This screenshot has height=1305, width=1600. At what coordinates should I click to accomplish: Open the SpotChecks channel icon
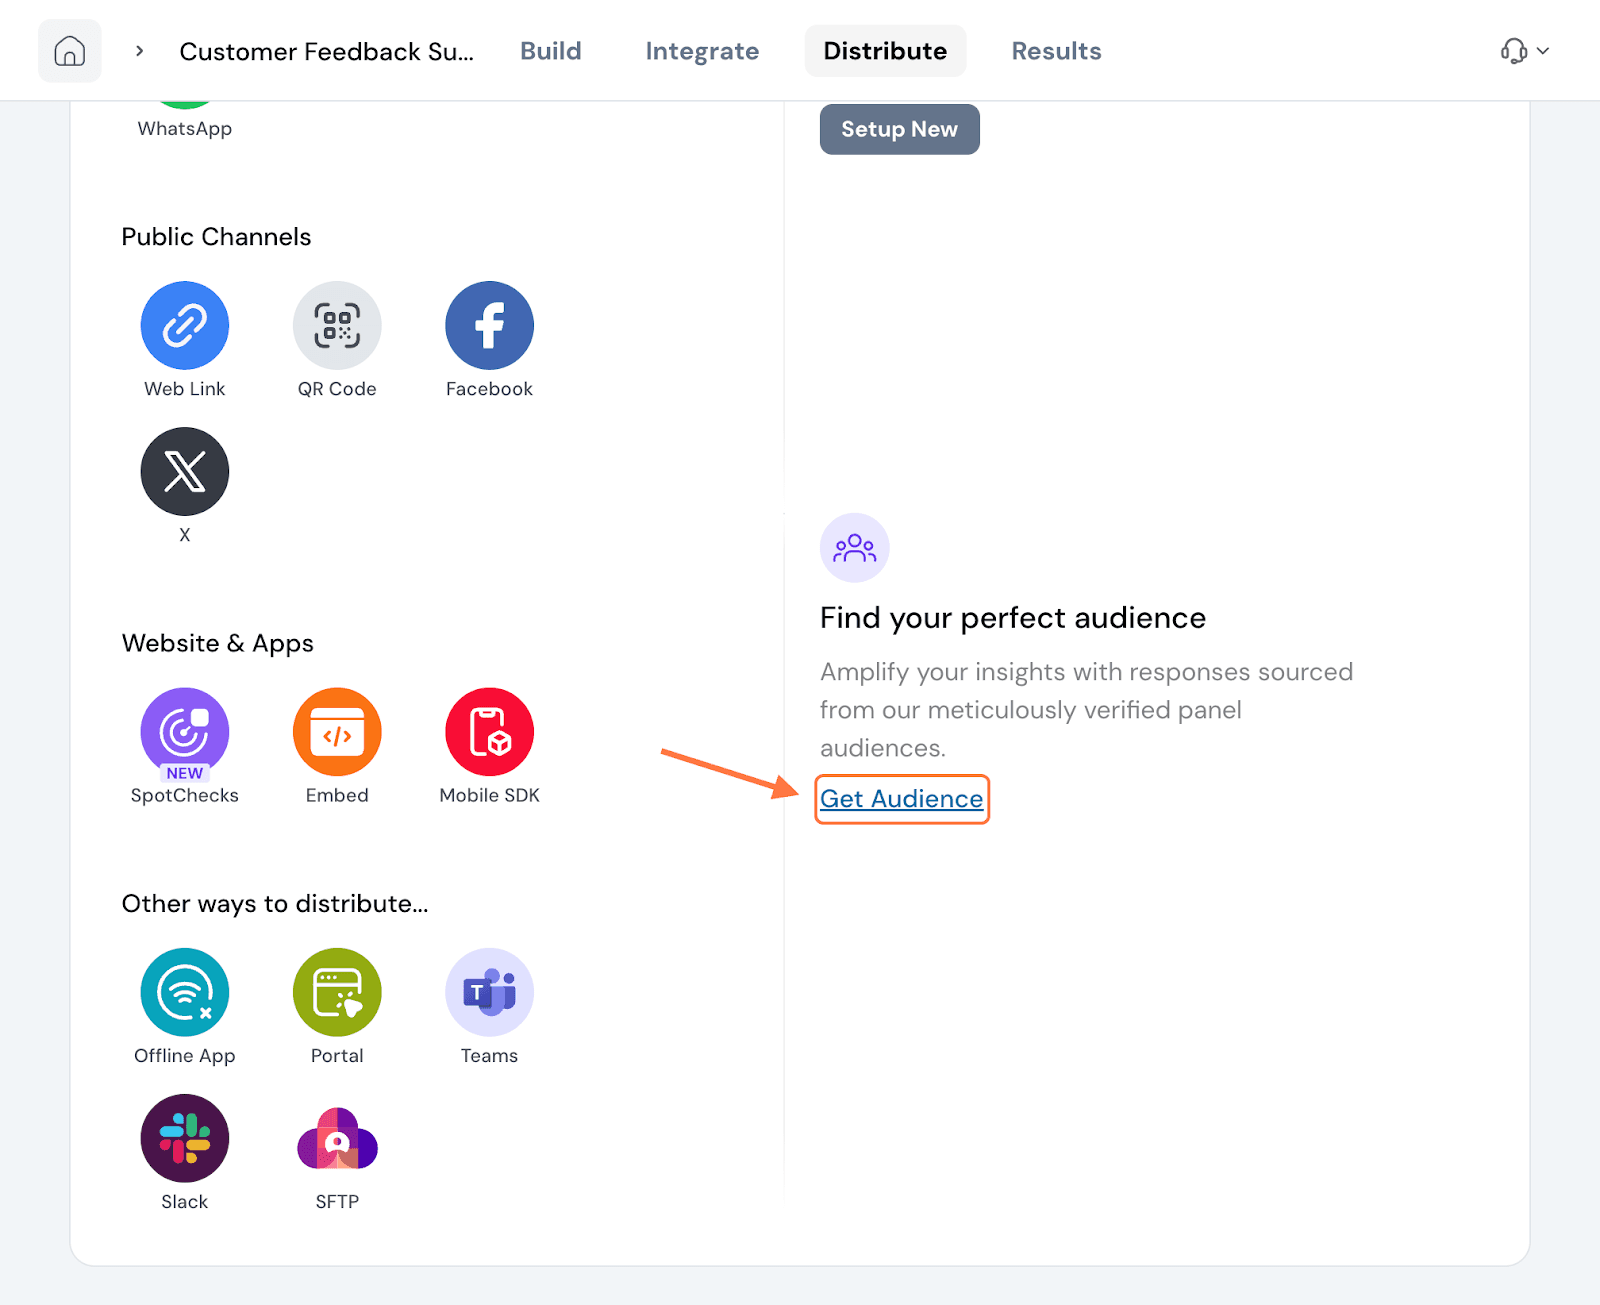(185, 732)
